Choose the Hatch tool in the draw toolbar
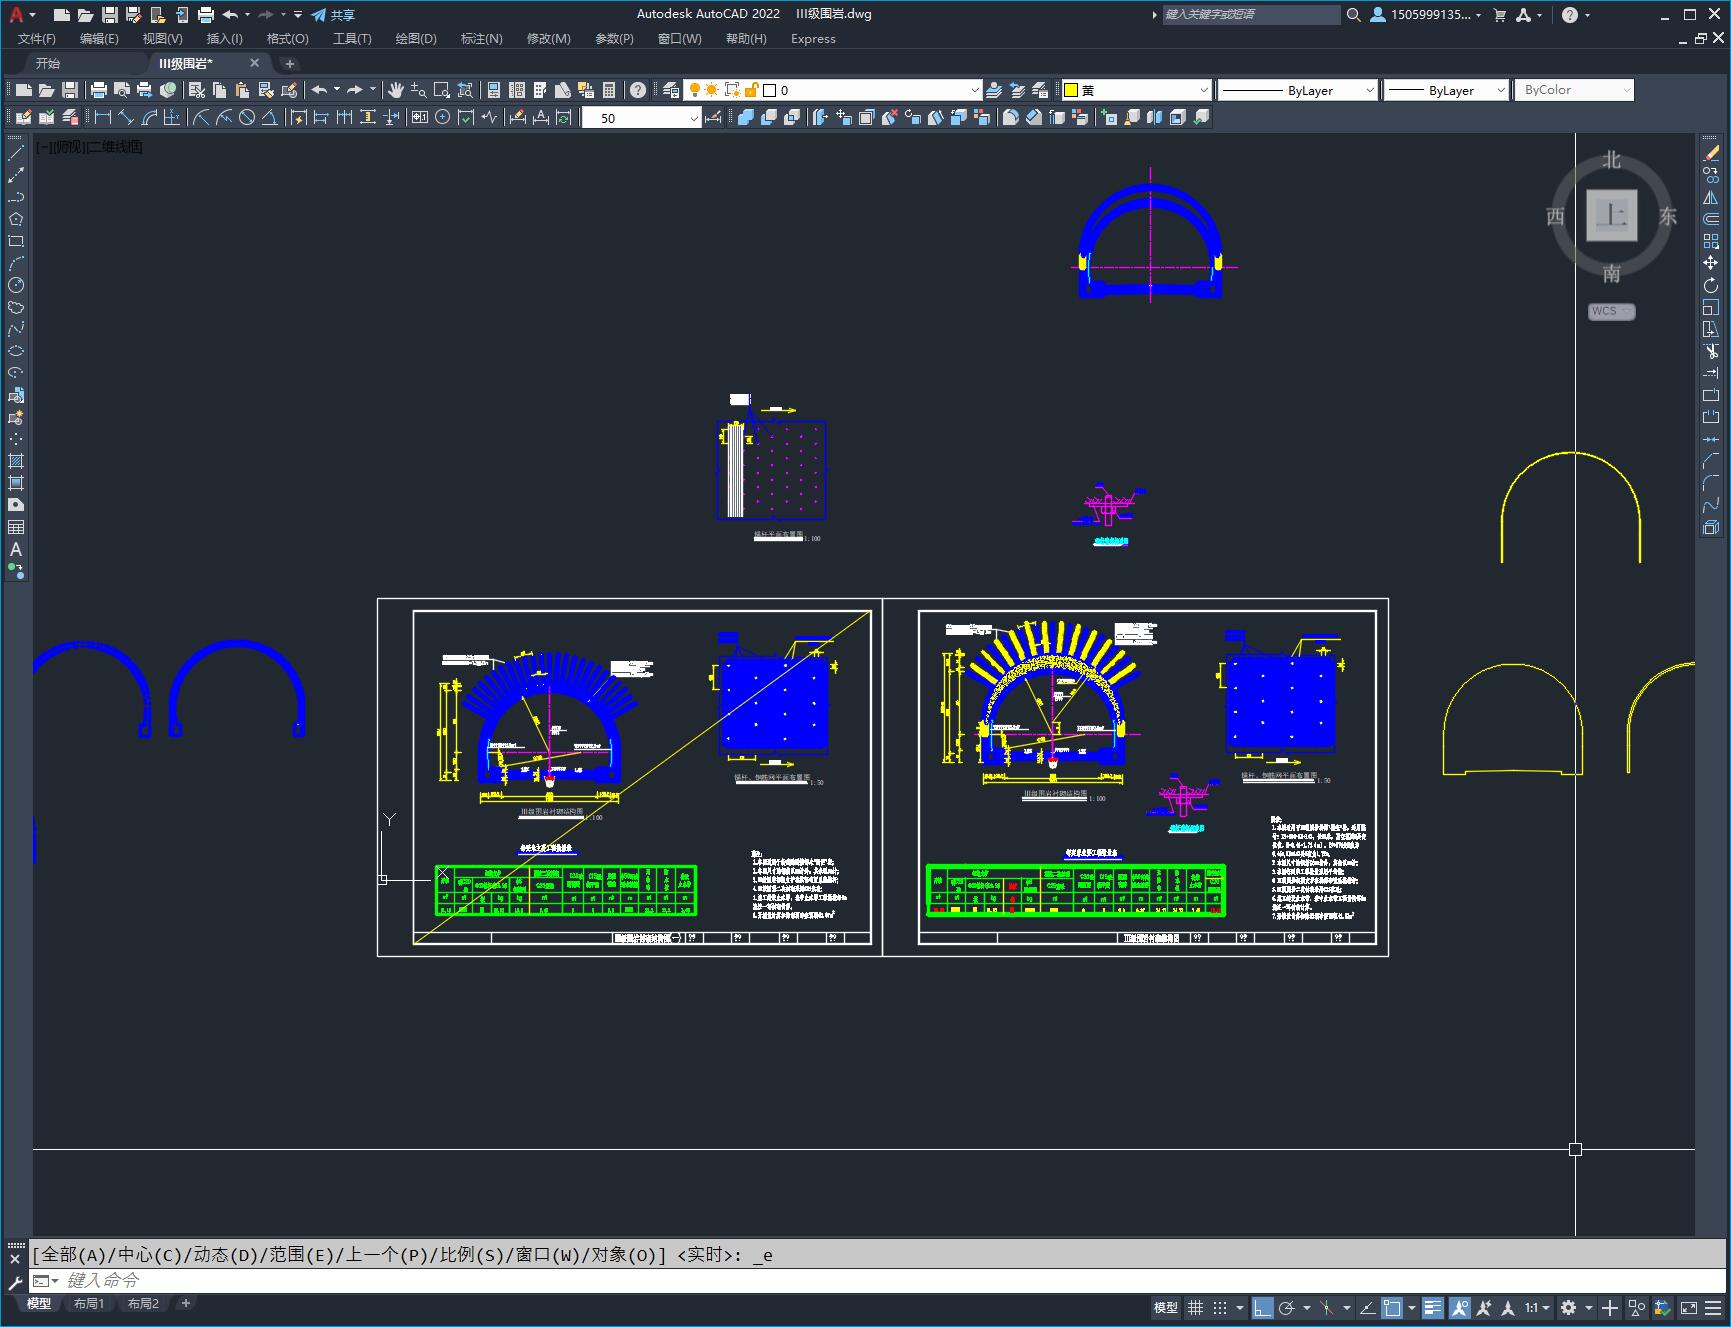The height and width of the screenshot is (1327, 1731). click(16, 461)
